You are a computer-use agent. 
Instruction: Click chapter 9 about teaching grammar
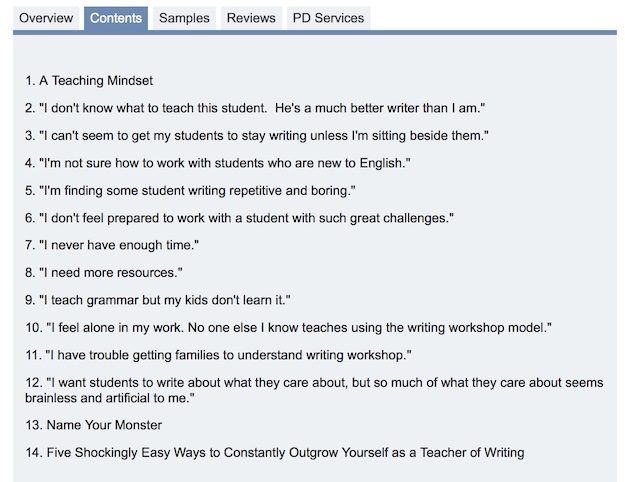pyautogui.click(x=158, y=300)
